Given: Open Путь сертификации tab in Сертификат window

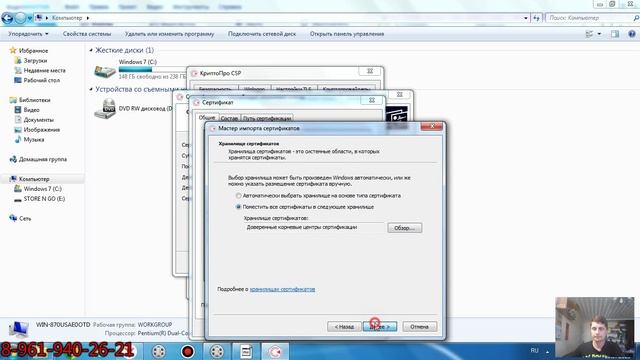Looking at the screenshot, I should [x=267, y=118].
